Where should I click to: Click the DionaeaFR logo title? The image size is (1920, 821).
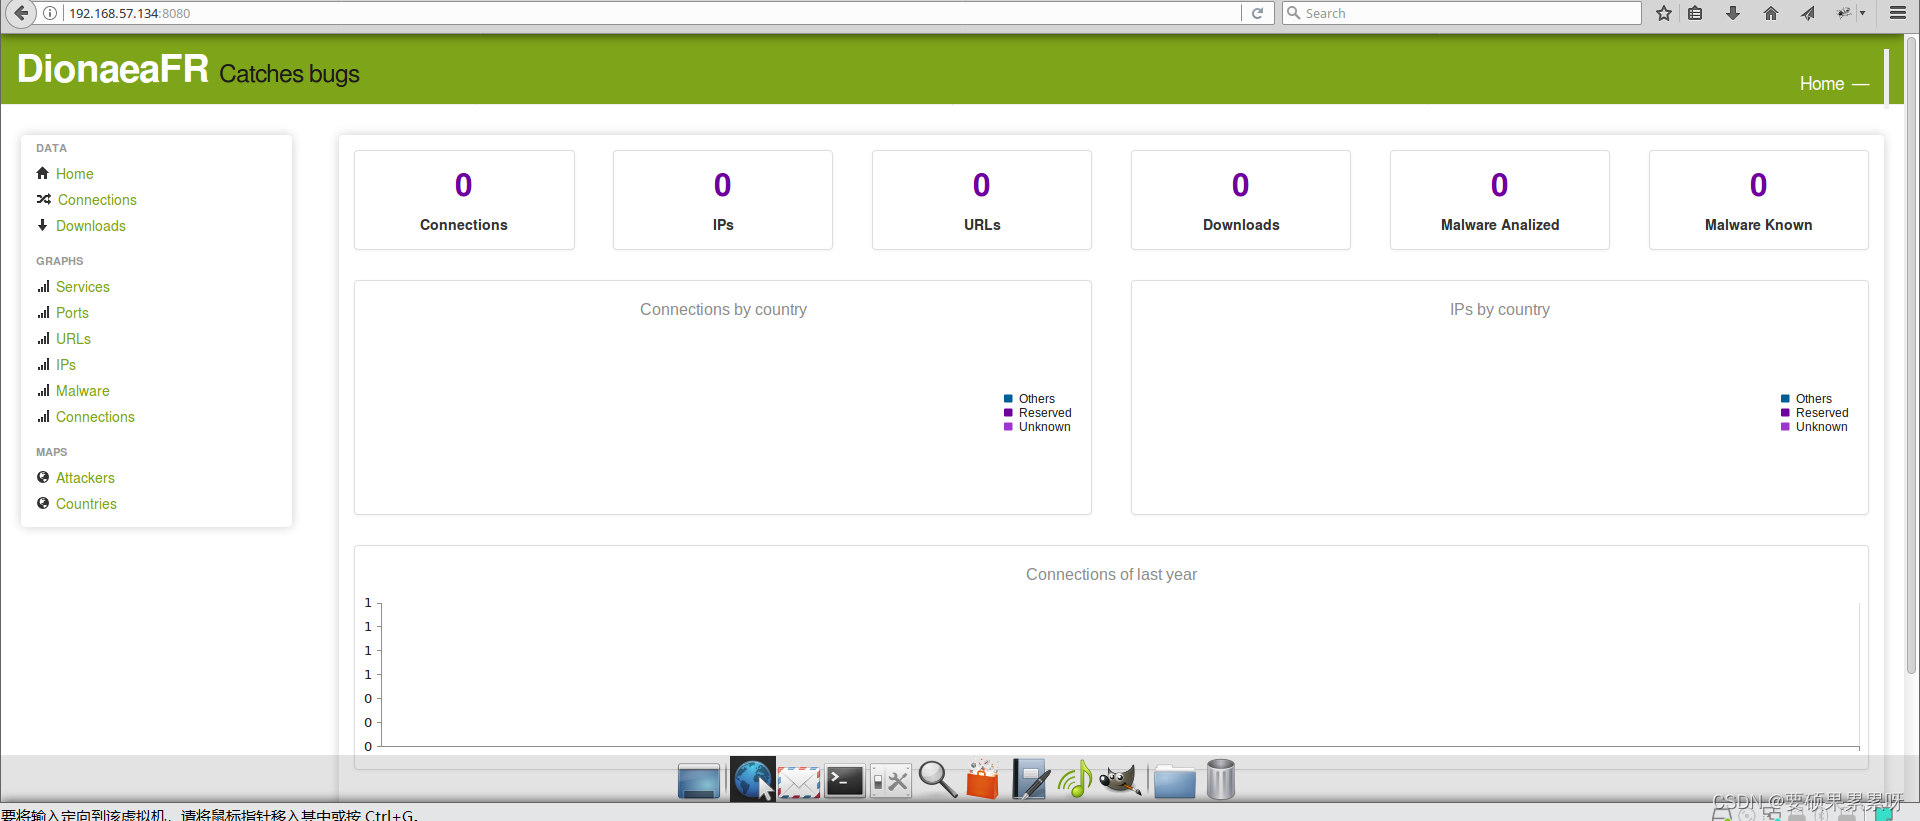(113, 69)
